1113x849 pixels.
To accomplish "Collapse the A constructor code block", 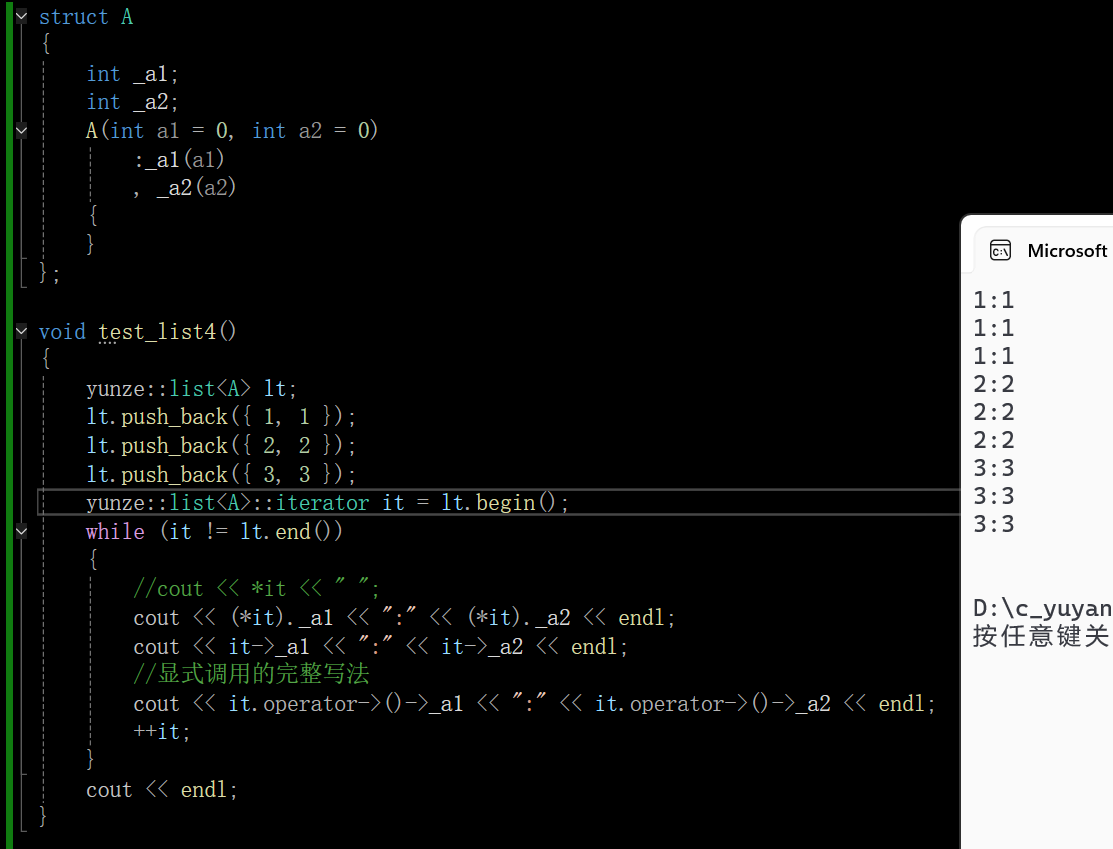I will coord(21,130).
